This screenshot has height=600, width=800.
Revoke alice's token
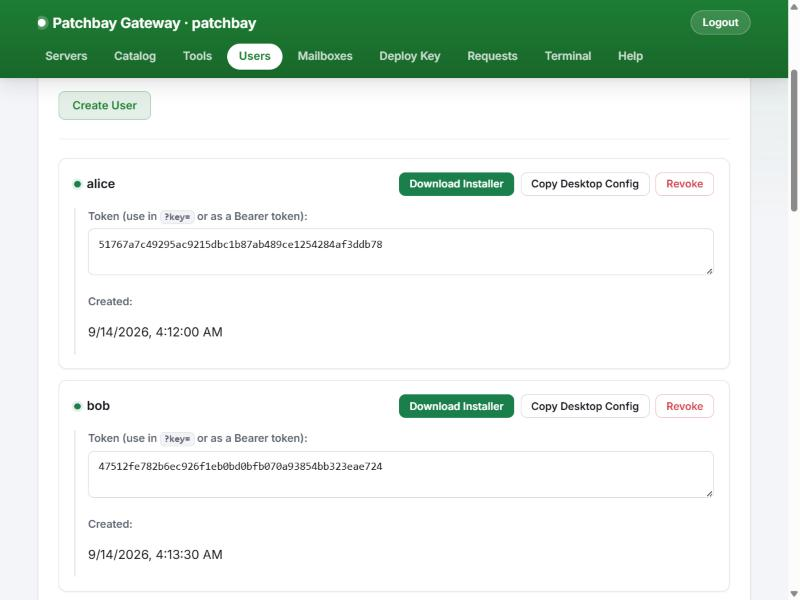click(684, 184)
